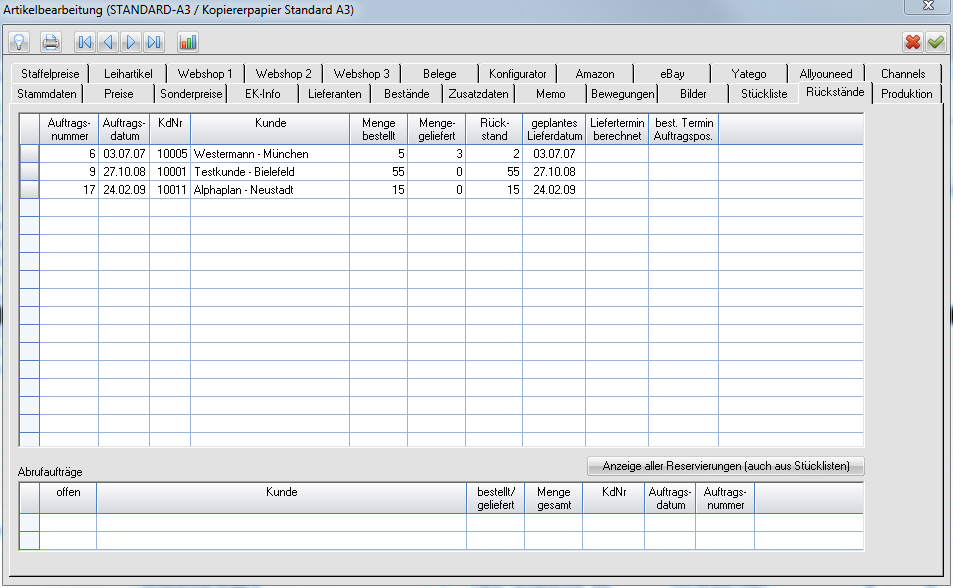Click customer number 10011 cell

tap(170, 190)
